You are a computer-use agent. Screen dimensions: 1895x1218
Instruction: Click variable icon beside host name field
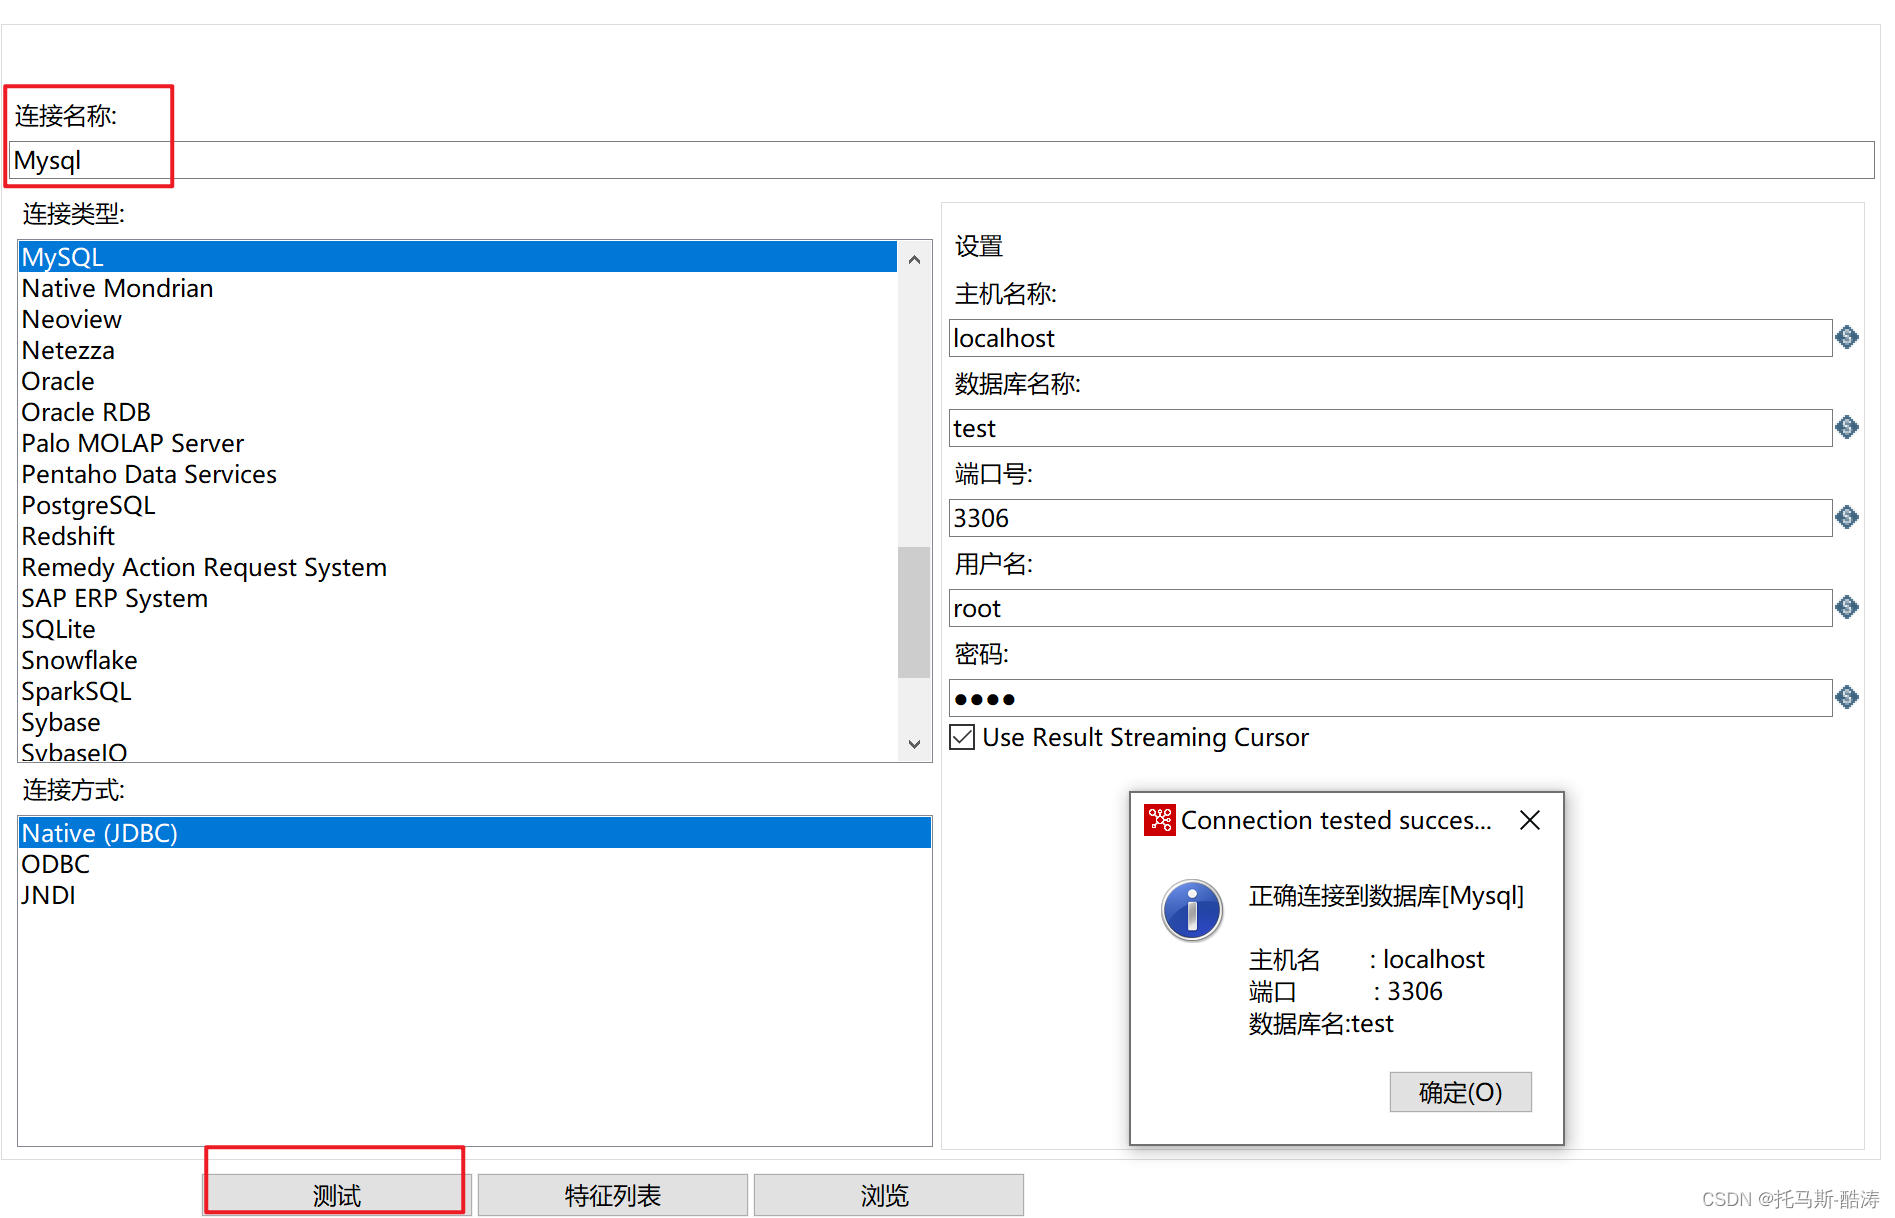[1847, 338]
